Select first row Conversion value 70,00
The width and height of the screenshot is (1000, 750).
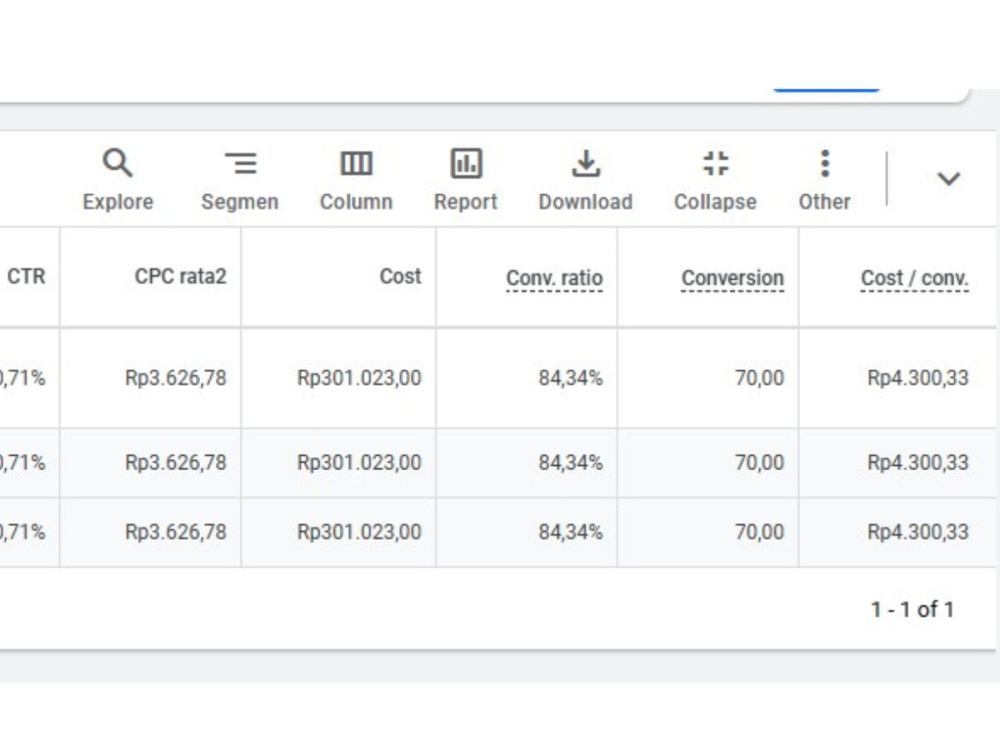tap(759, 378)
